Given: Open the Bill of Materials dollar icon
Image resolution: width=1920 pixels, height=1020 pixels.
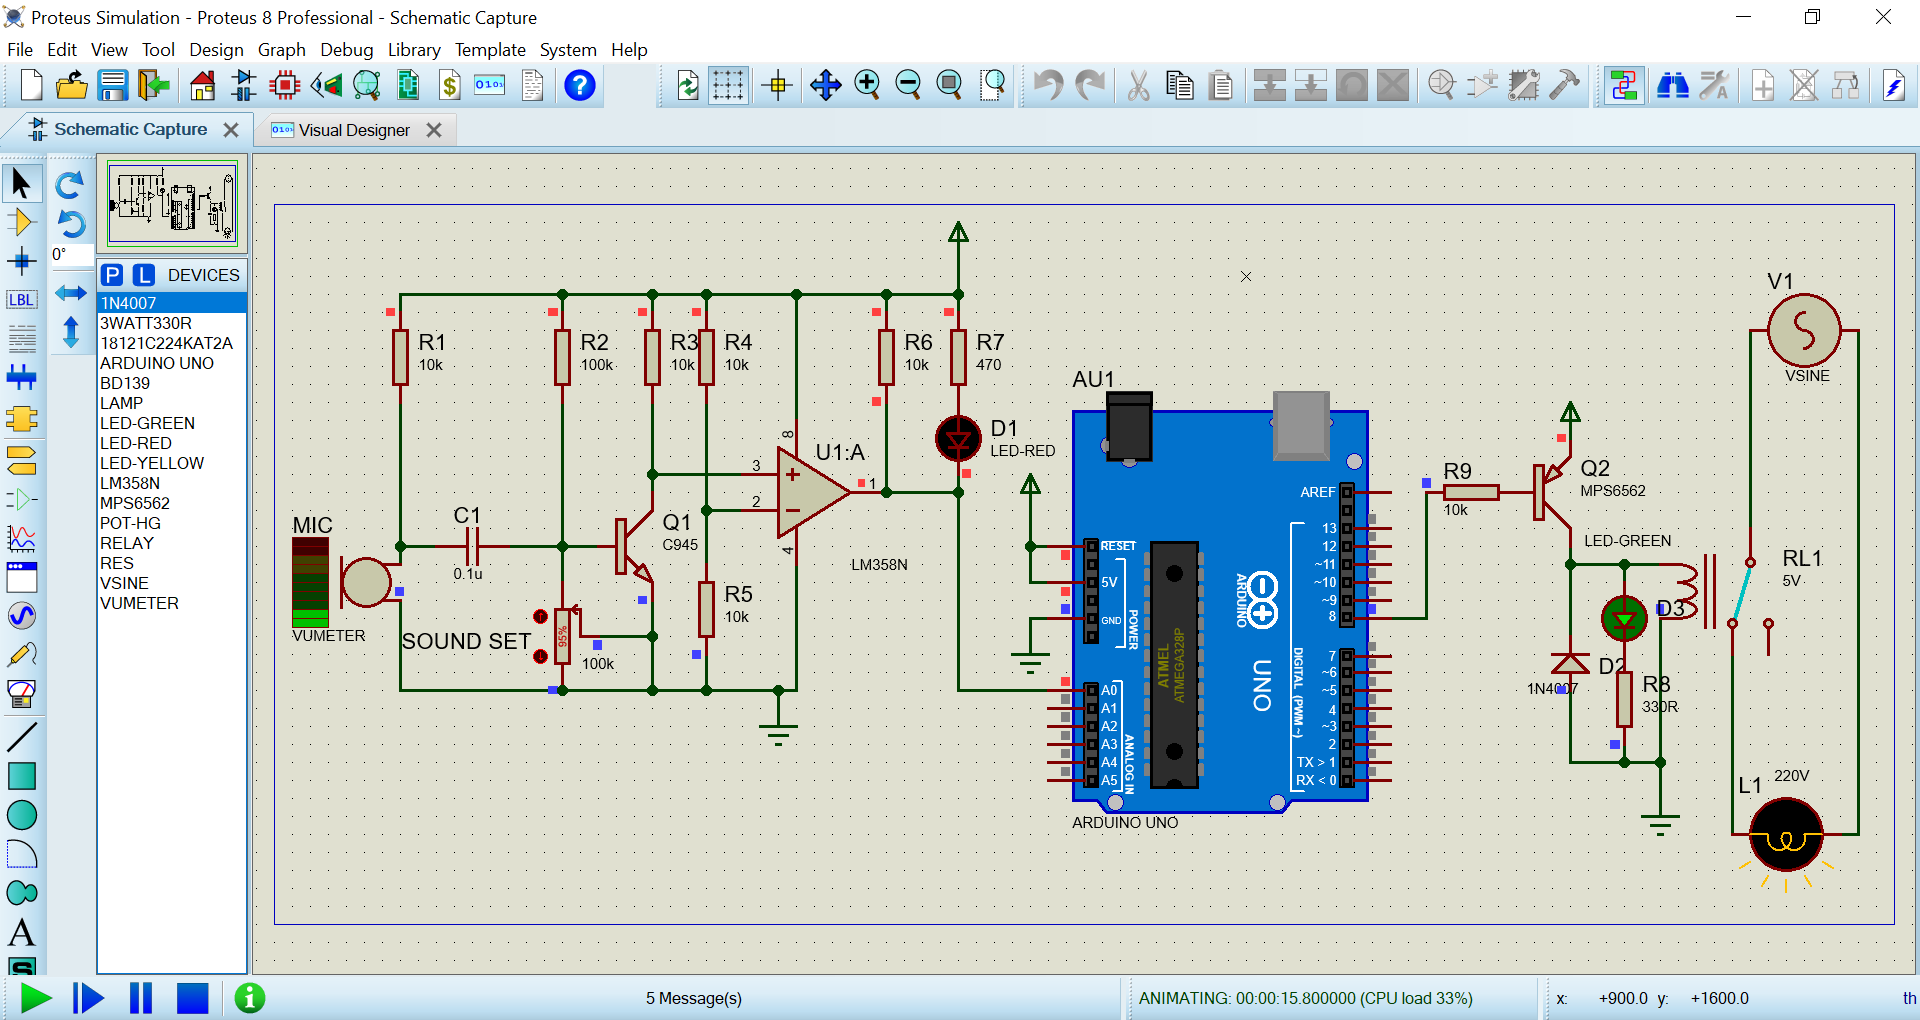Looking at the screenshot, I should coord(450,86).
